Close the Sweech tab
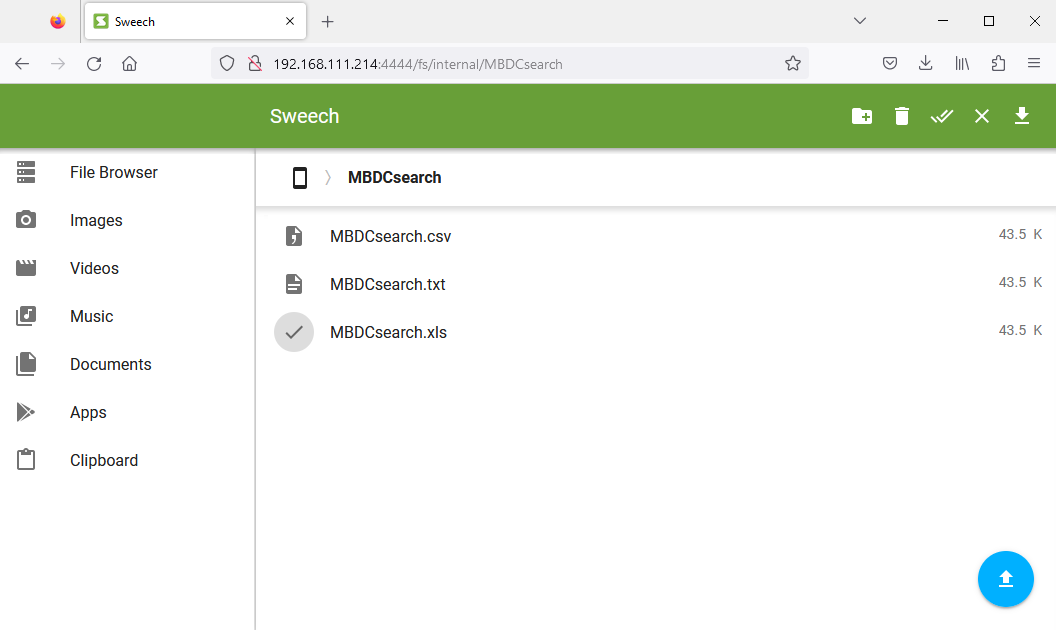 [x=290, y=22]
